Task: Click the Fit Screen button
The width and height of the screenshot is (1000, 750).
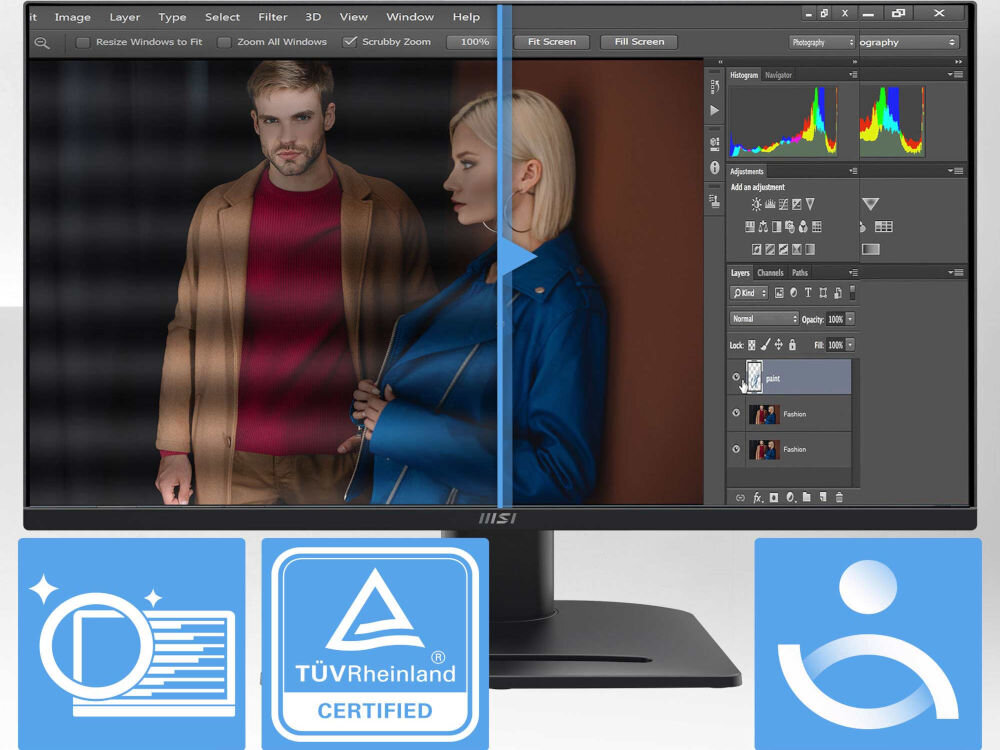Action: pyautogui.click(x=551, y=42)
